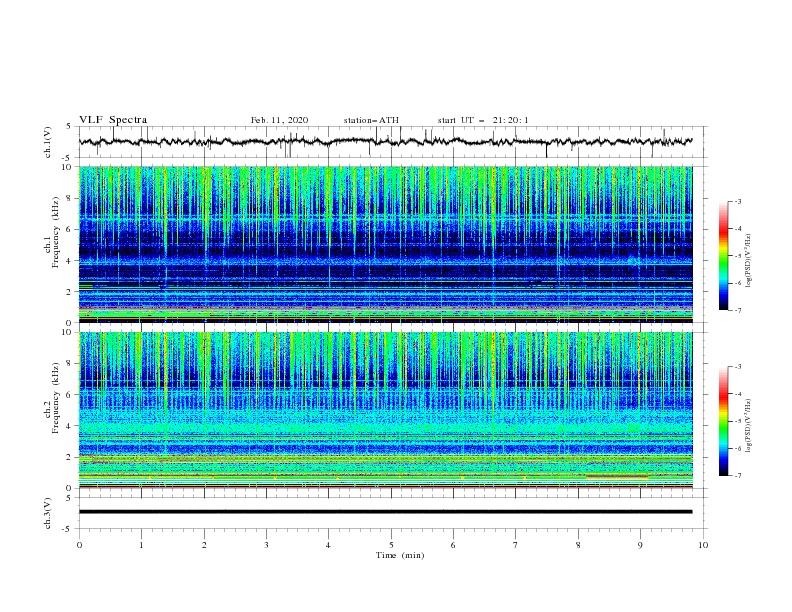Click the "-3" tick on ch.1 colorbar

click(x=737, y=201)
